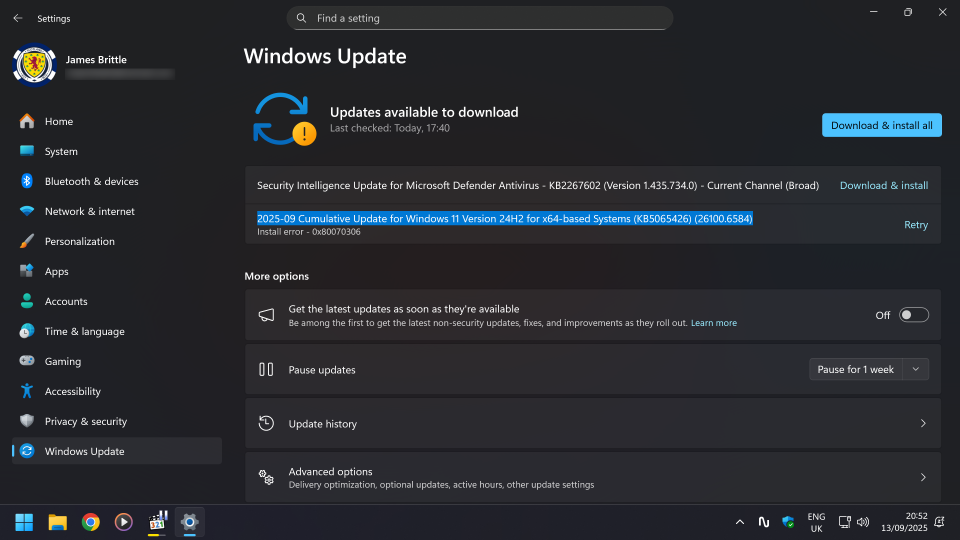
Task: Open the Windows Start menu
Action: point(24,522)
